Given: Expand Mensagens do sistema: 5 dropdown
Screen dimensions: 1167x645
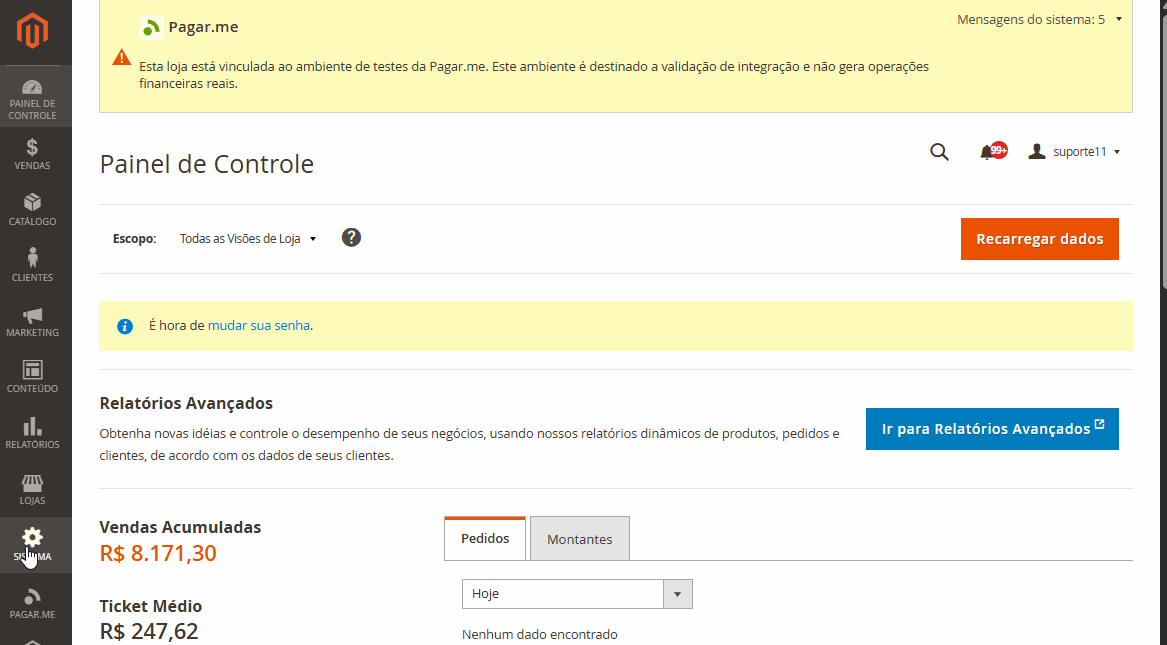Looking at the screenshot, I should [x=1040, y=19].
